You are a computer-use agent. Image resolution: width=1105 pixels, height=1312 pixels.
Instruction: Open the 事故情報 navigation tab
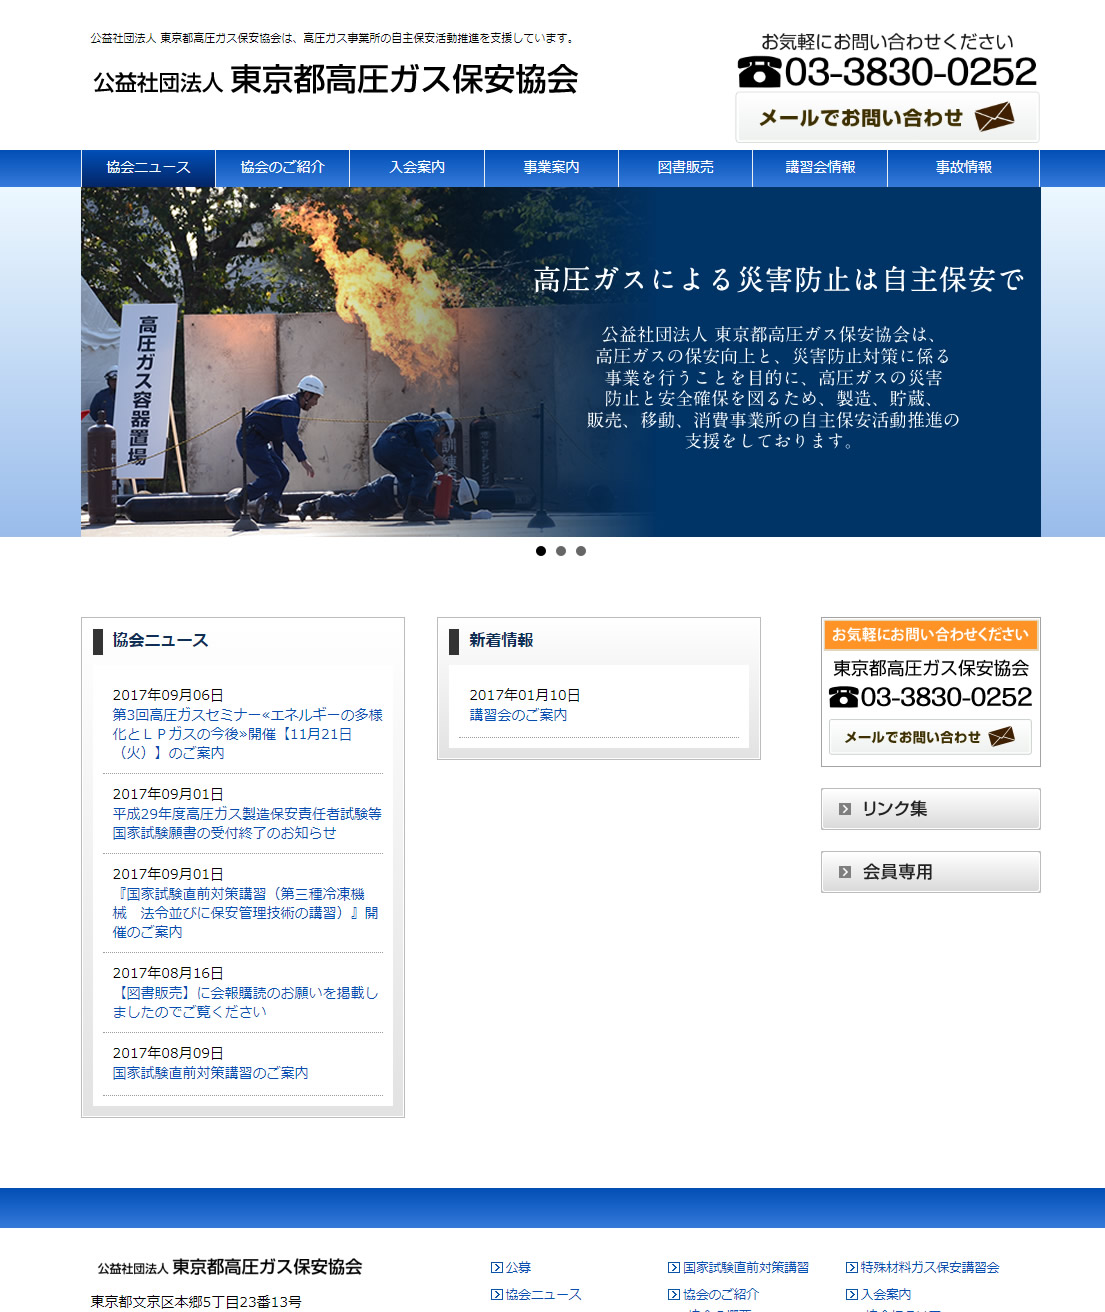[963, 168]
